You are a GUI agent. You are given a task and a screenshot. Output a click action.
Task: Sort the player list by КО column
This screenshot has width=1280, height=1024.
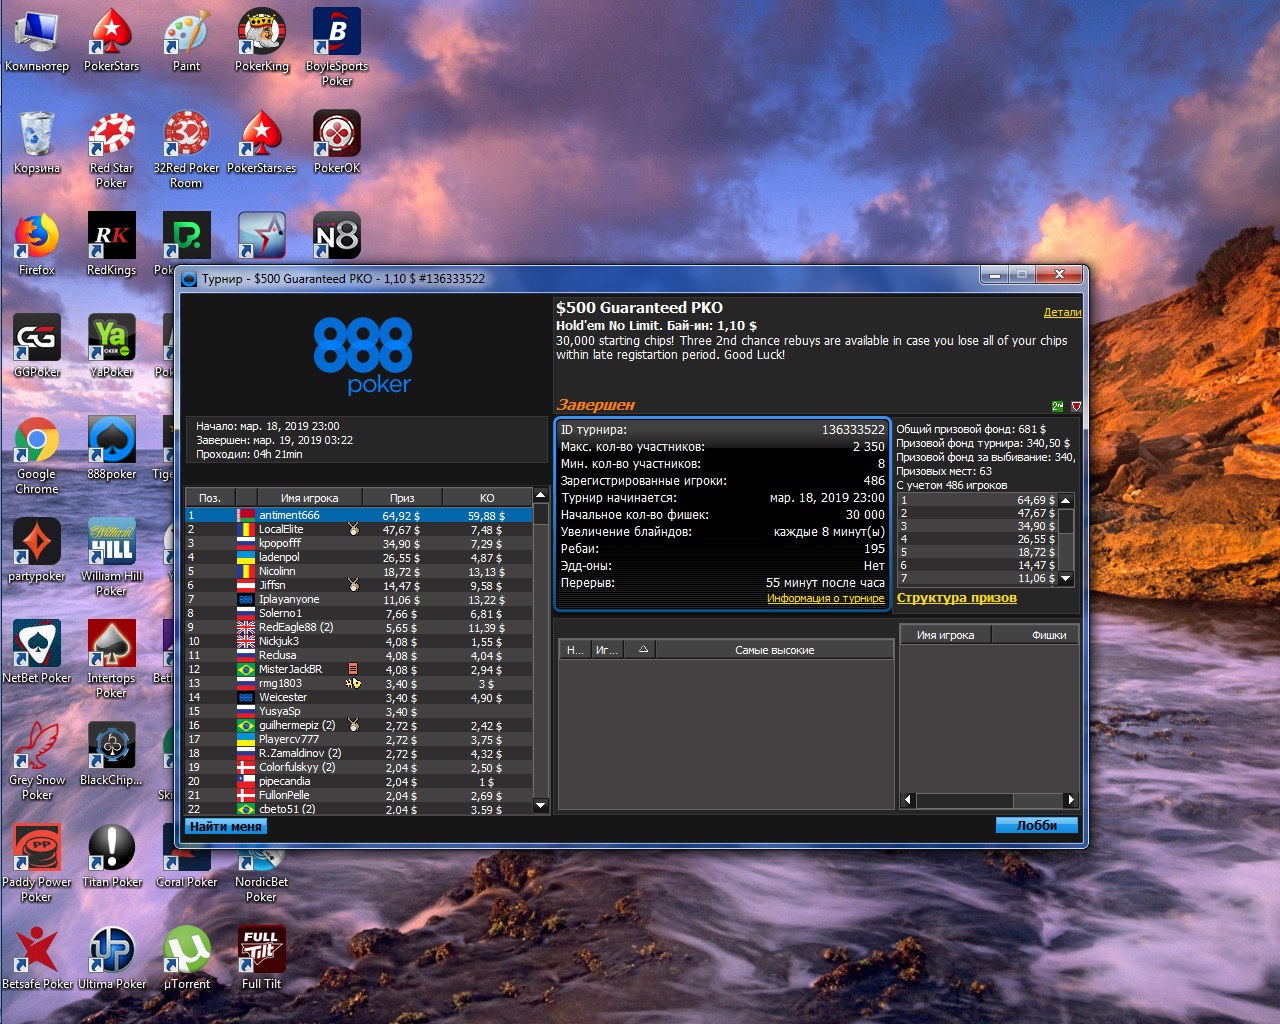pyautogui.click(x=487, y=497)
